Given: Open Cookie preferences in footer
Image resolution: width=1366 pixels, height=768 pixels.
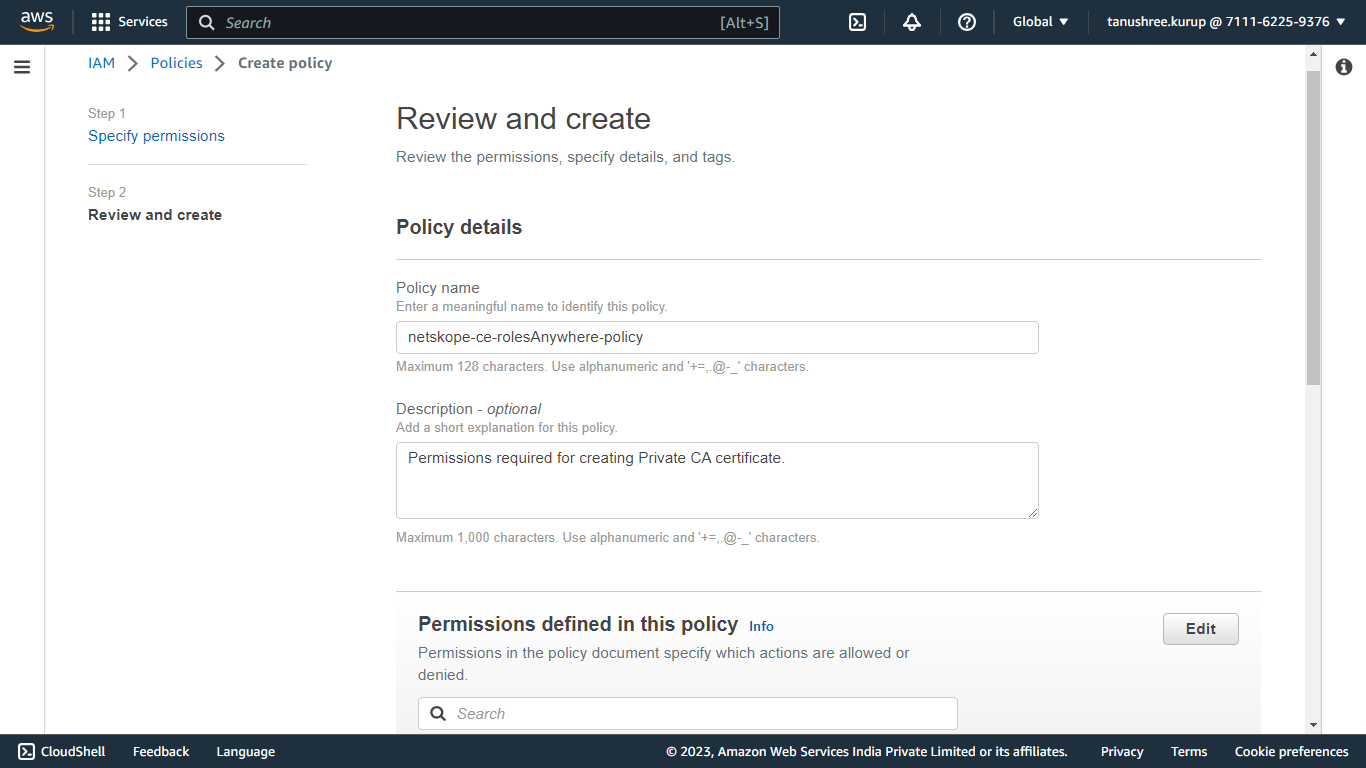Looking at the screenshot, I should 1291,752.
